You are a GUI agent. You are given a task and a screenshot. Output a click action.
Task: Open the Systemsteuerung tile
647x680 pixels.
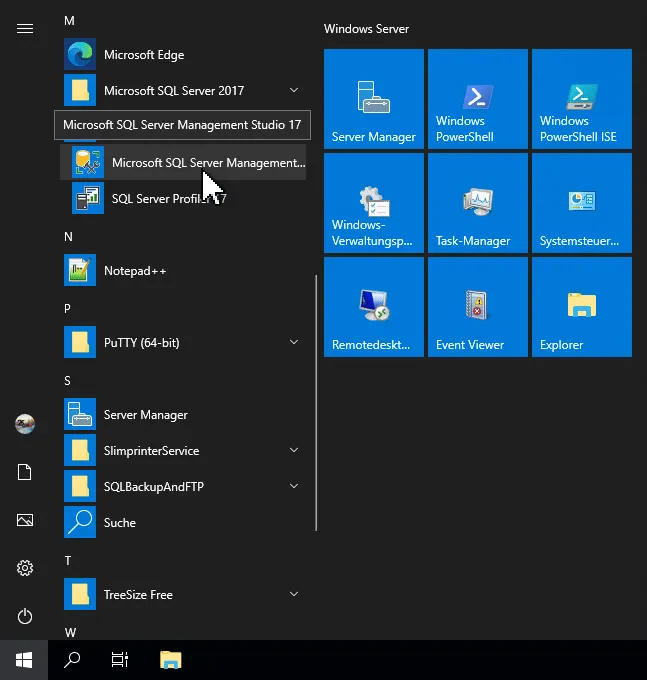pos(582,203)
